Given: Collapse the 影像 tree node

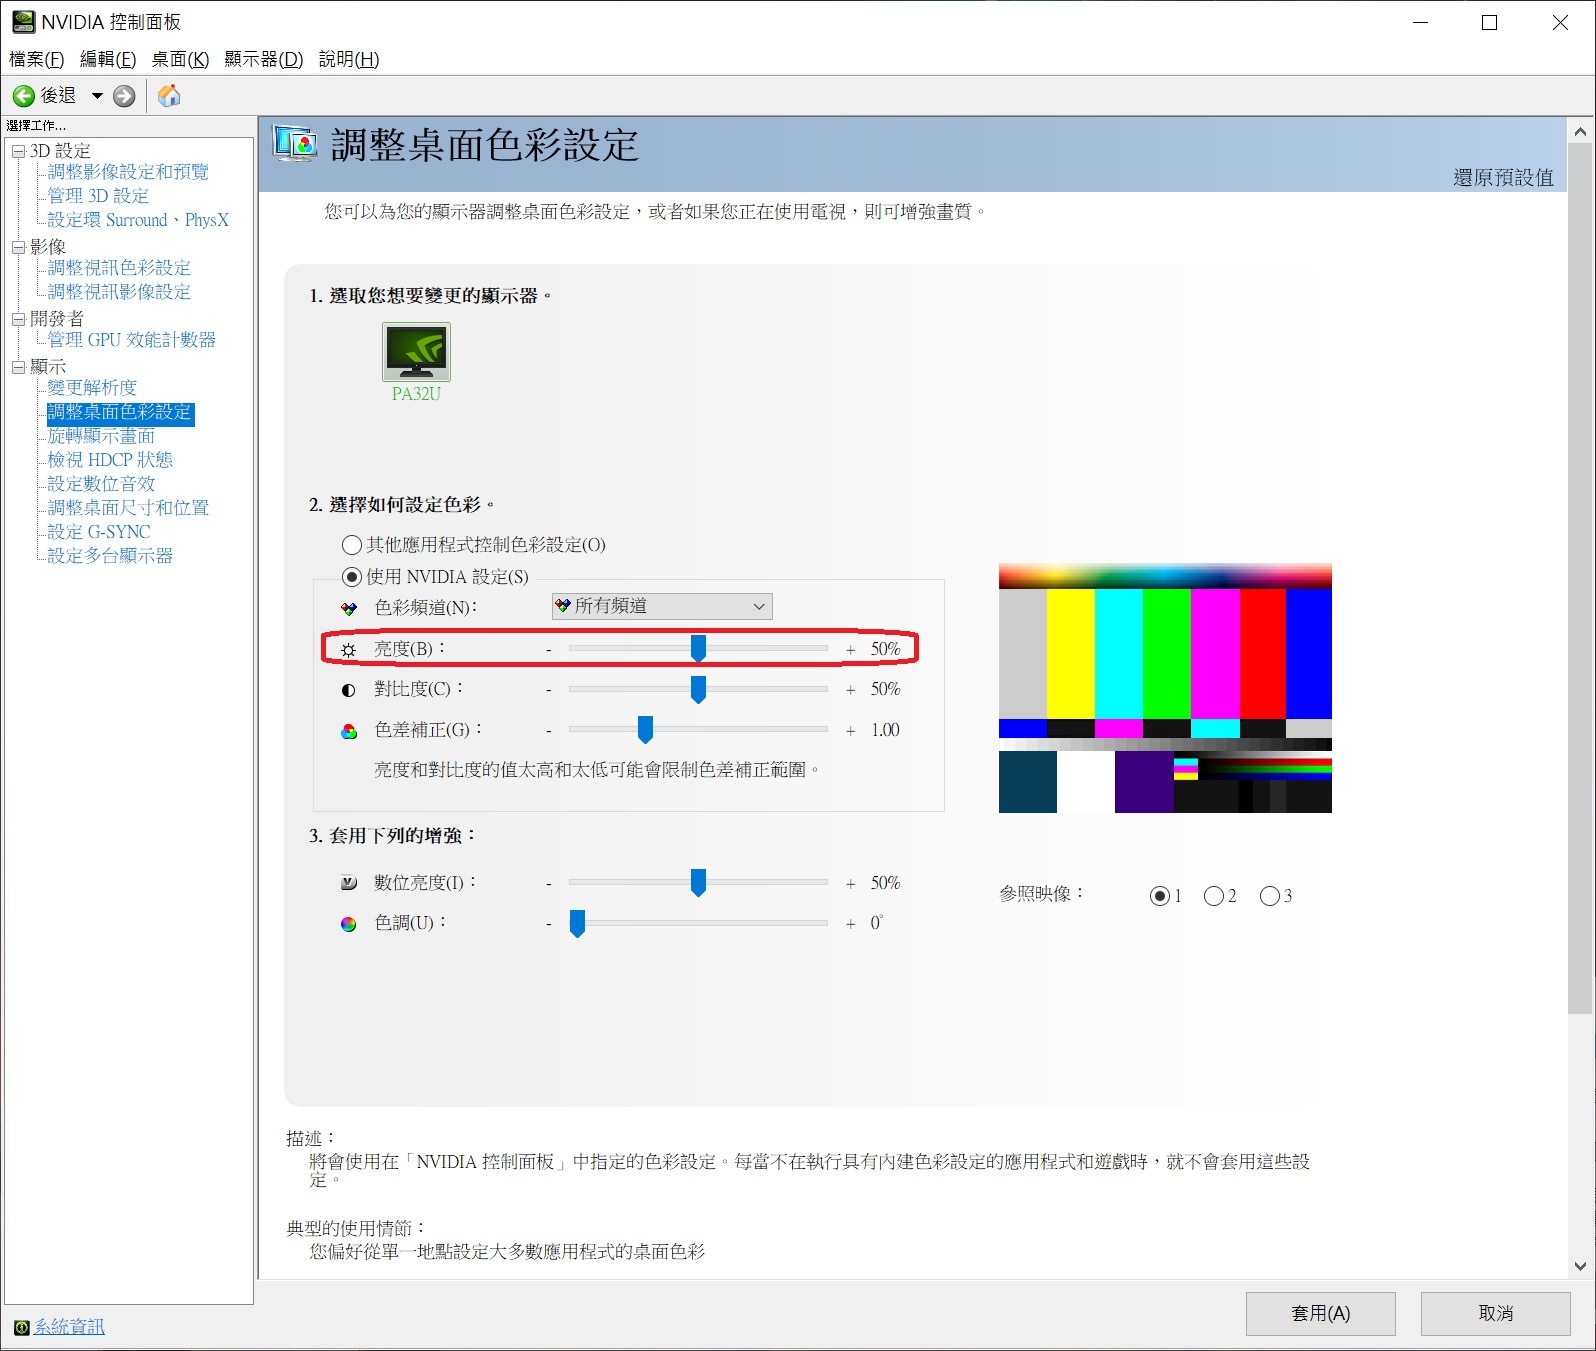Looking at the screenshot, I should click(x=18, y=247).
